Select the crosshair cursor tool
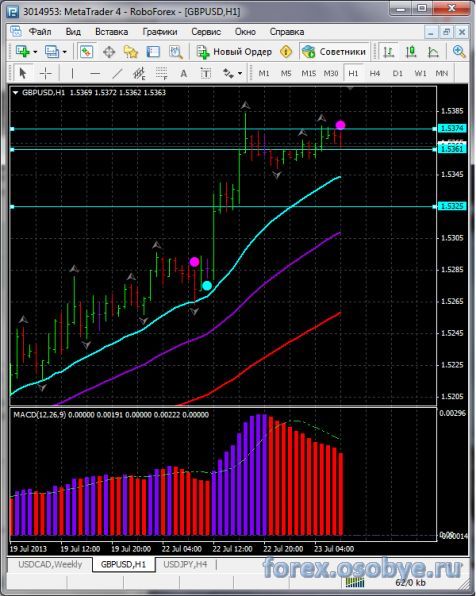 (x=46, y=73)
